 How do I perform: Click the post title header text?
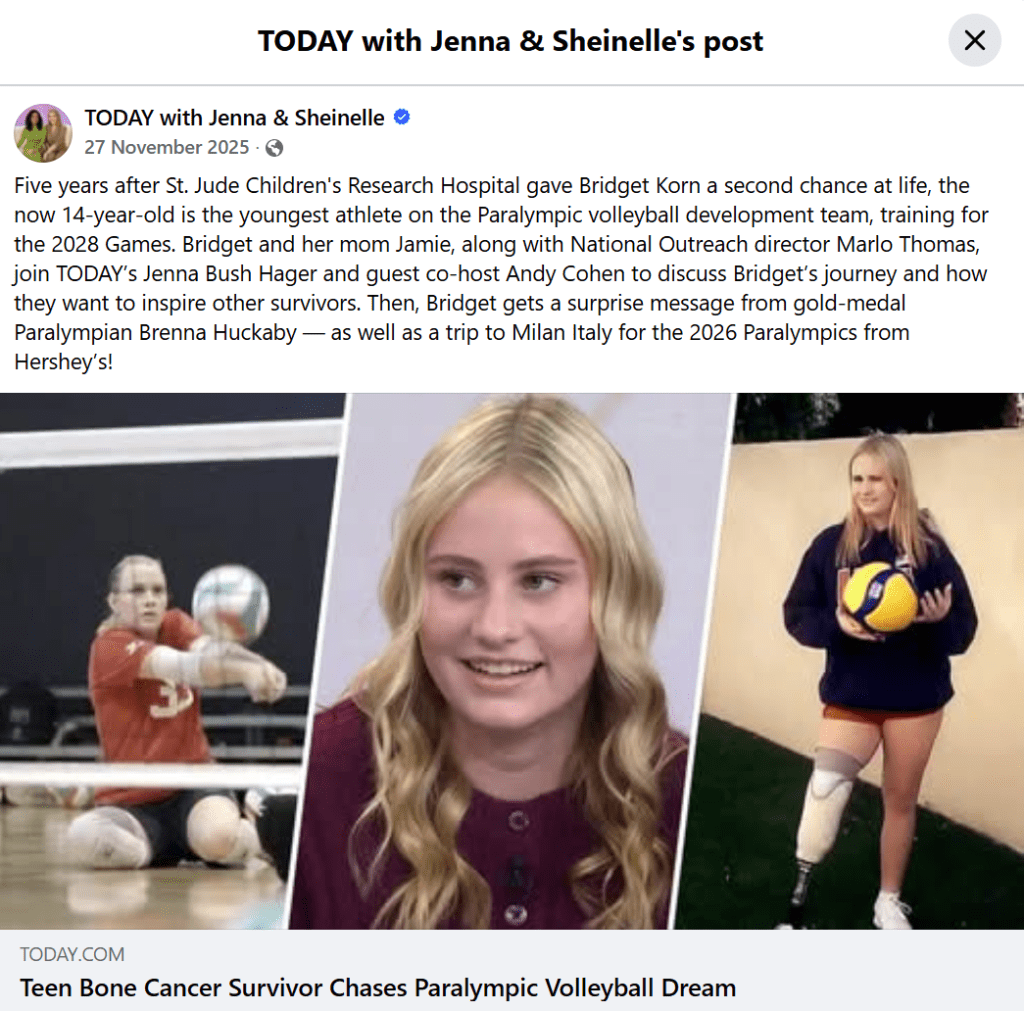coord(510,40)
